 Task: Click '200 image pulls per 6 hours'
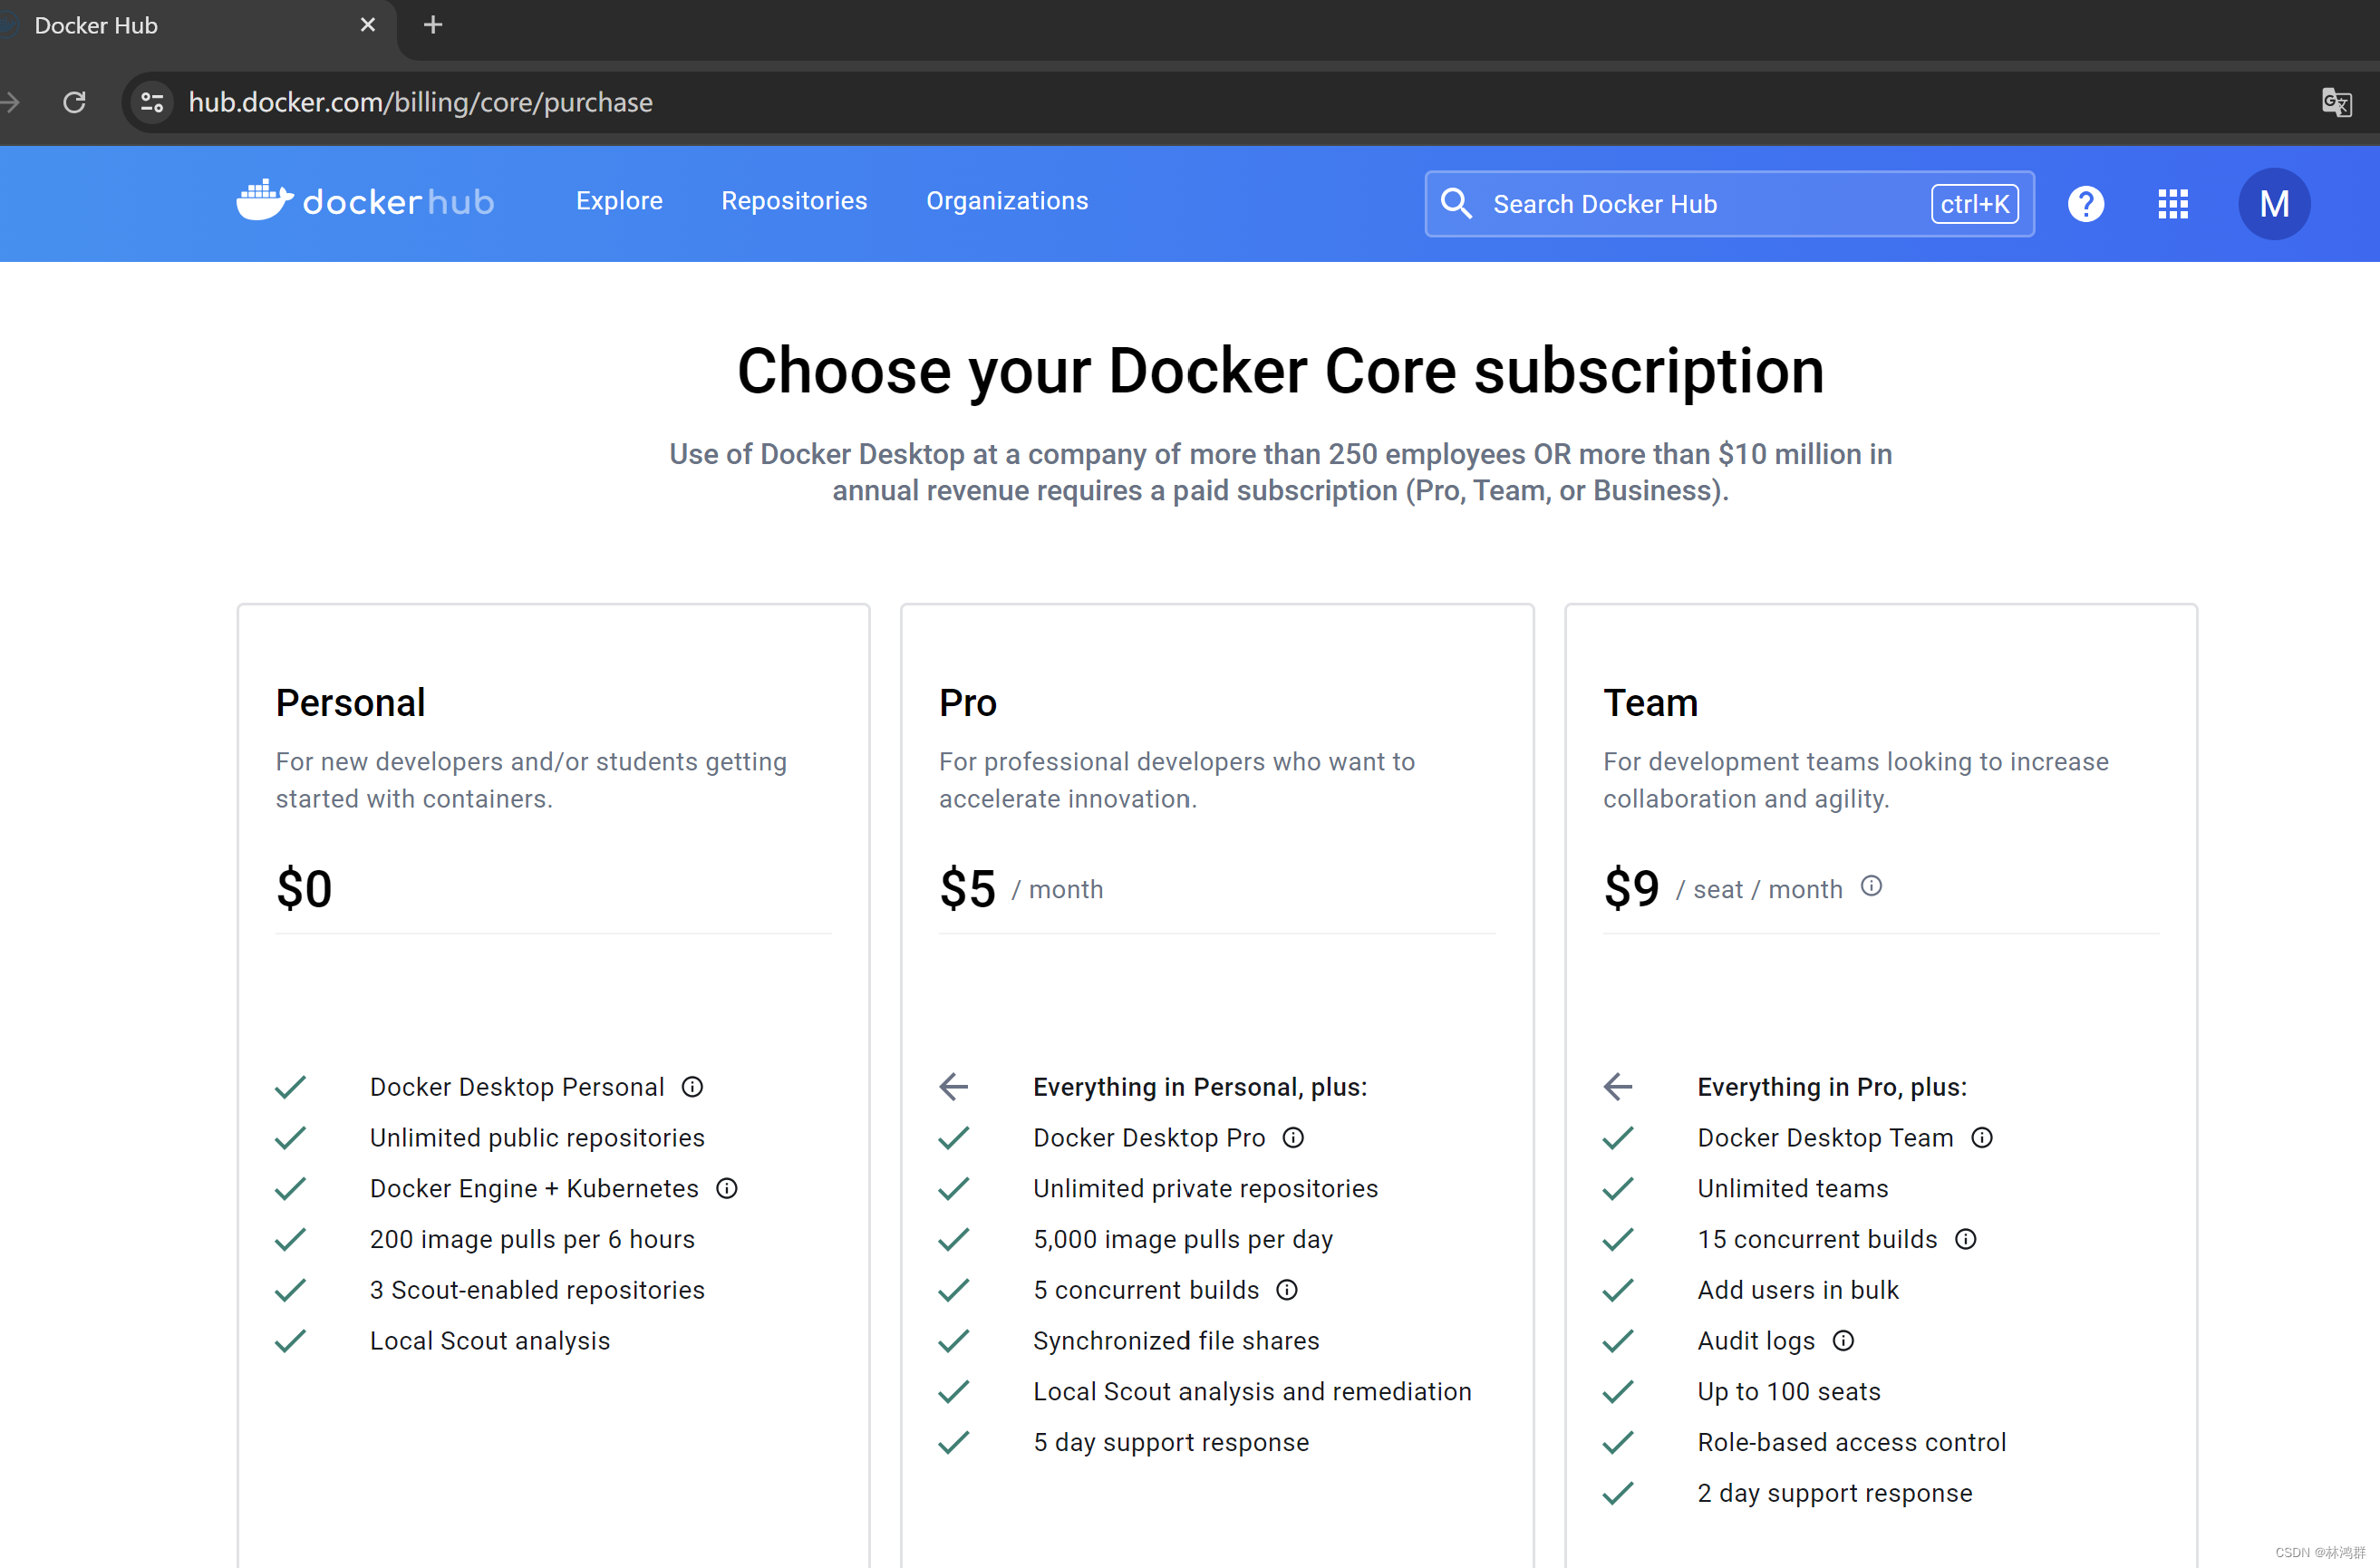532,1239
